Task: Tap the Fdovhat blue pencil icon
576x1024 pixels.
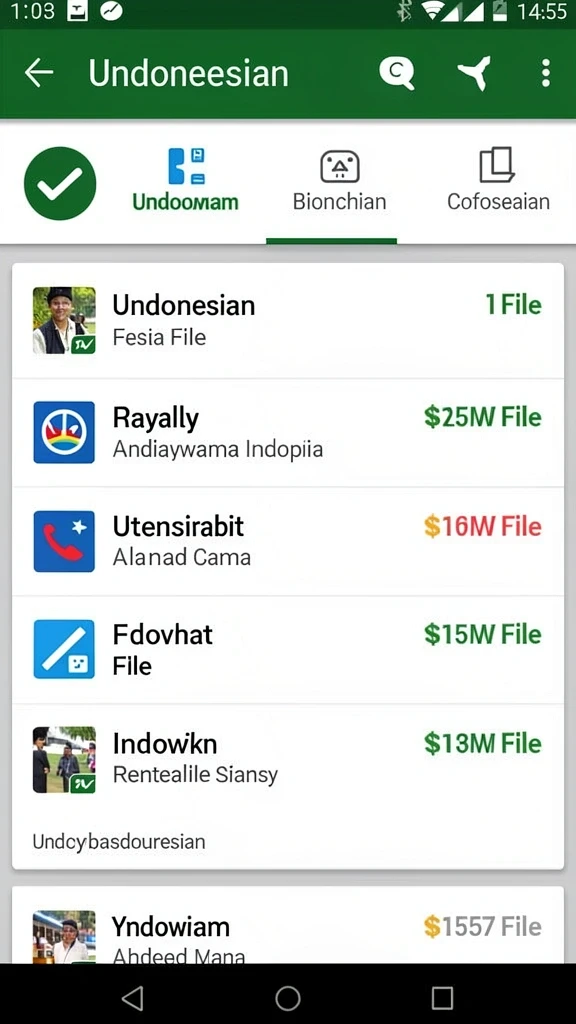Action: click(64, 649)
